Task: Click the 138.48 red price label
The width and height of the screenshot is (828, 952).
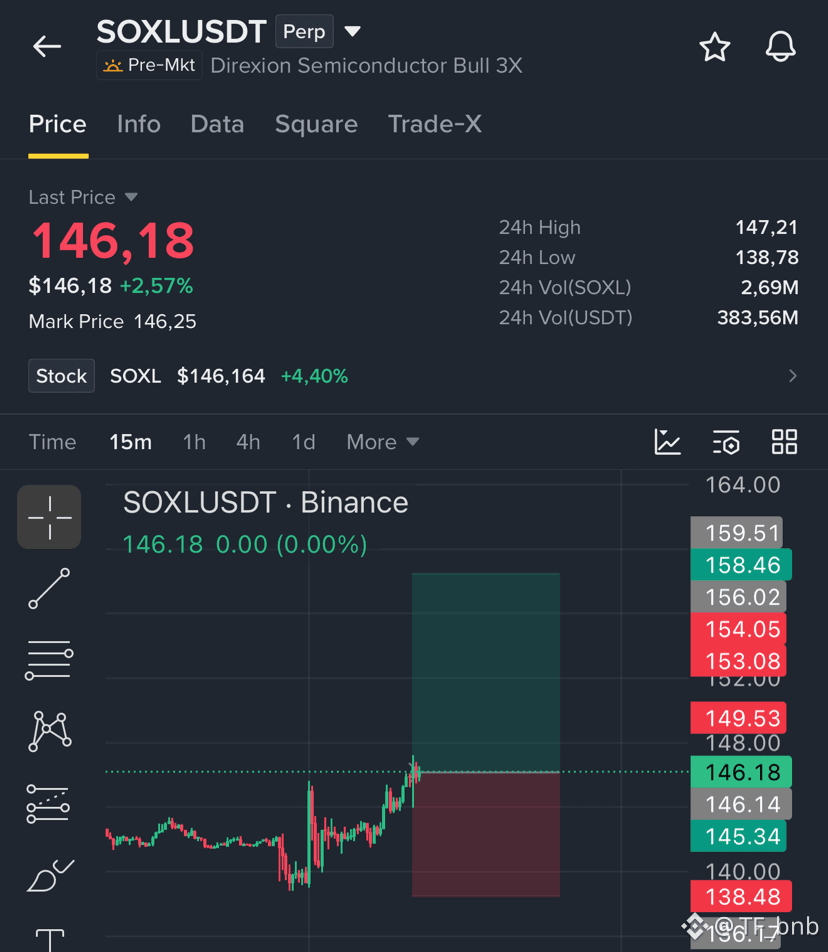Action: tap(741, 897)
